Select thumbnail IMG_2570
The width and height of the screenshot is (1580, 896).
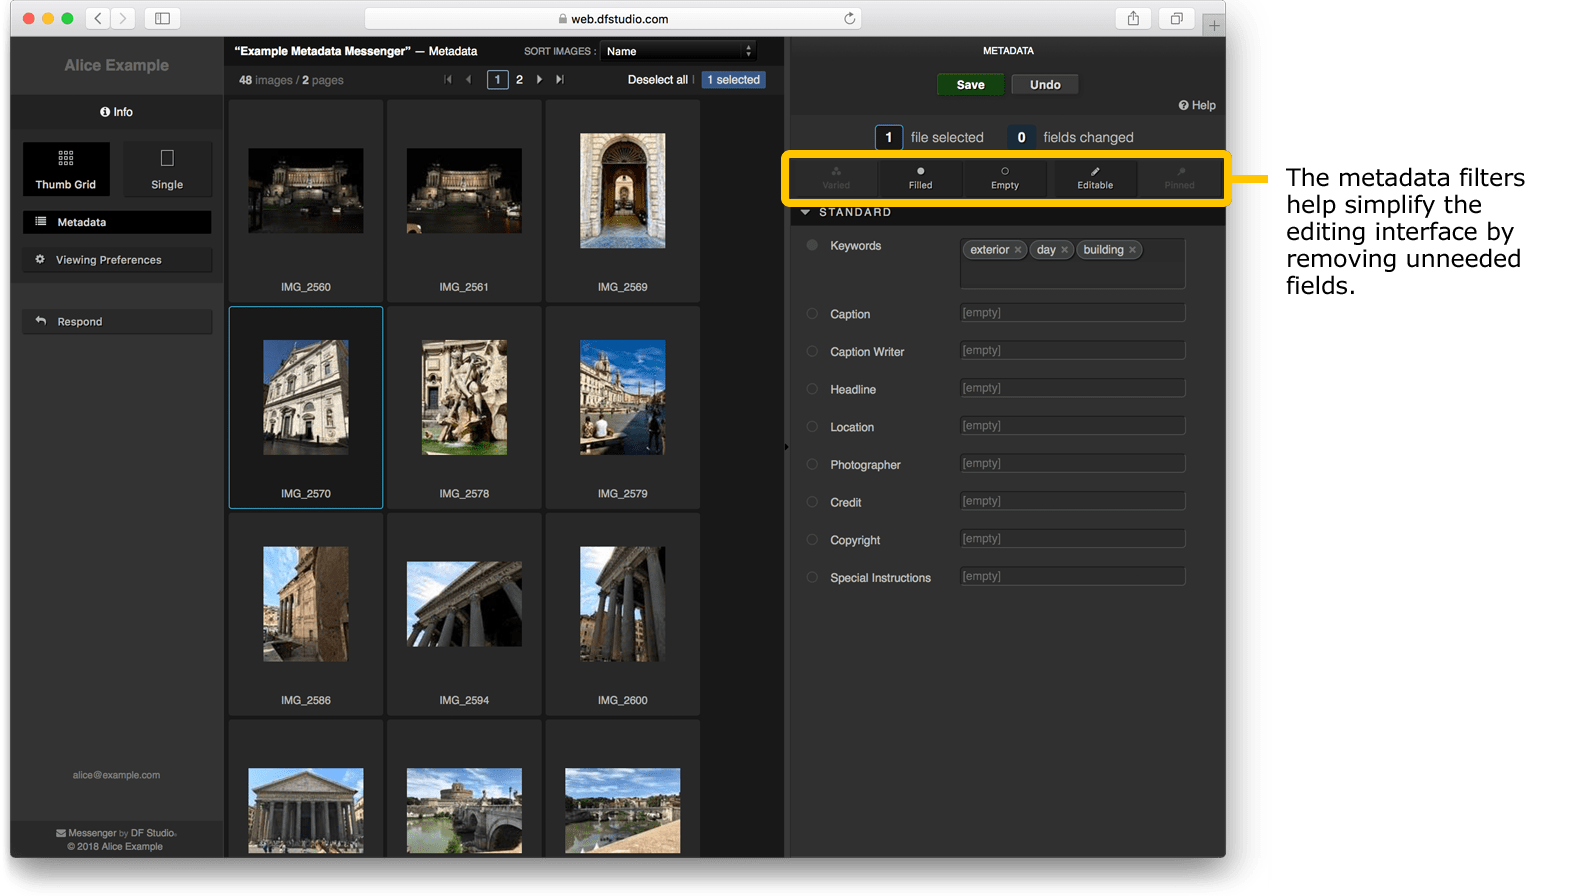pos(306,408)
